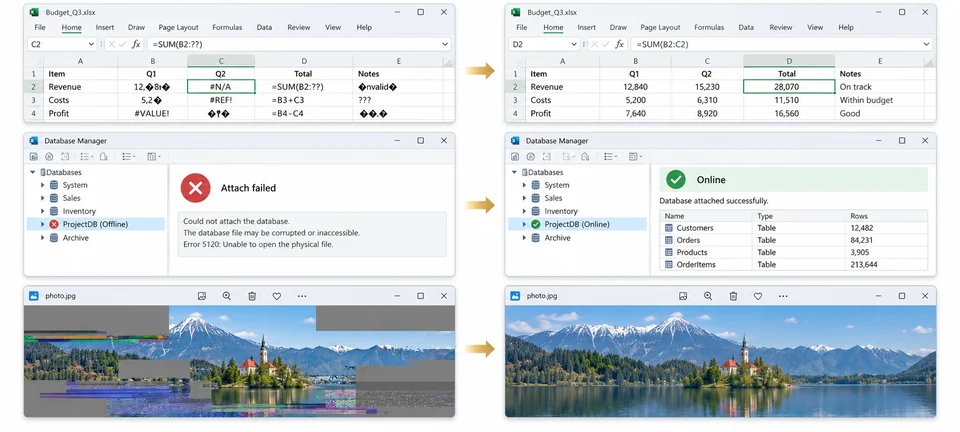The height and width of the screenshot is (432, 960).
Task: Click the fx insert function icon in the C2 spreadsheet window
Action: tap(136, 44)
